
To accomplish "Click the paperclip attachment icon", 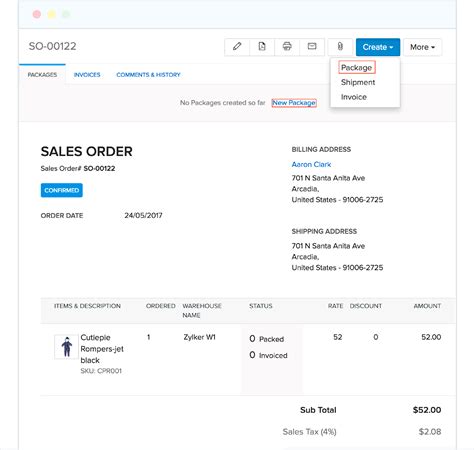I will (x=340, y=47).
